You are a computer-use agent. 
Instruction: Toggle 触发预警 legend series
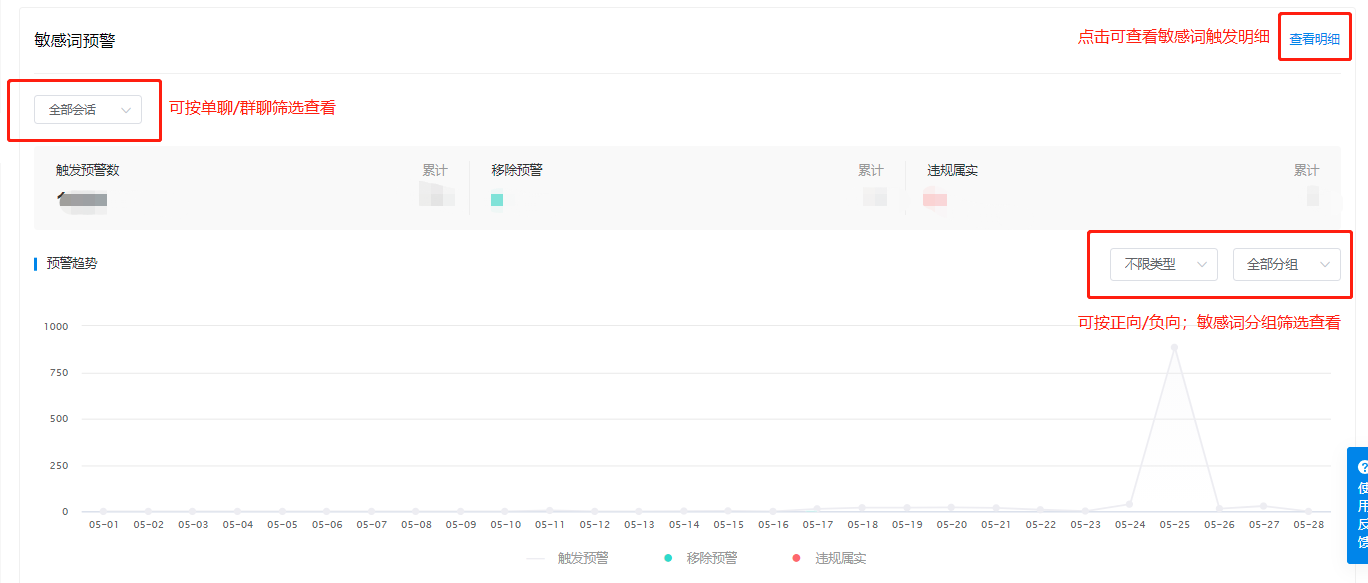point(581,558)
